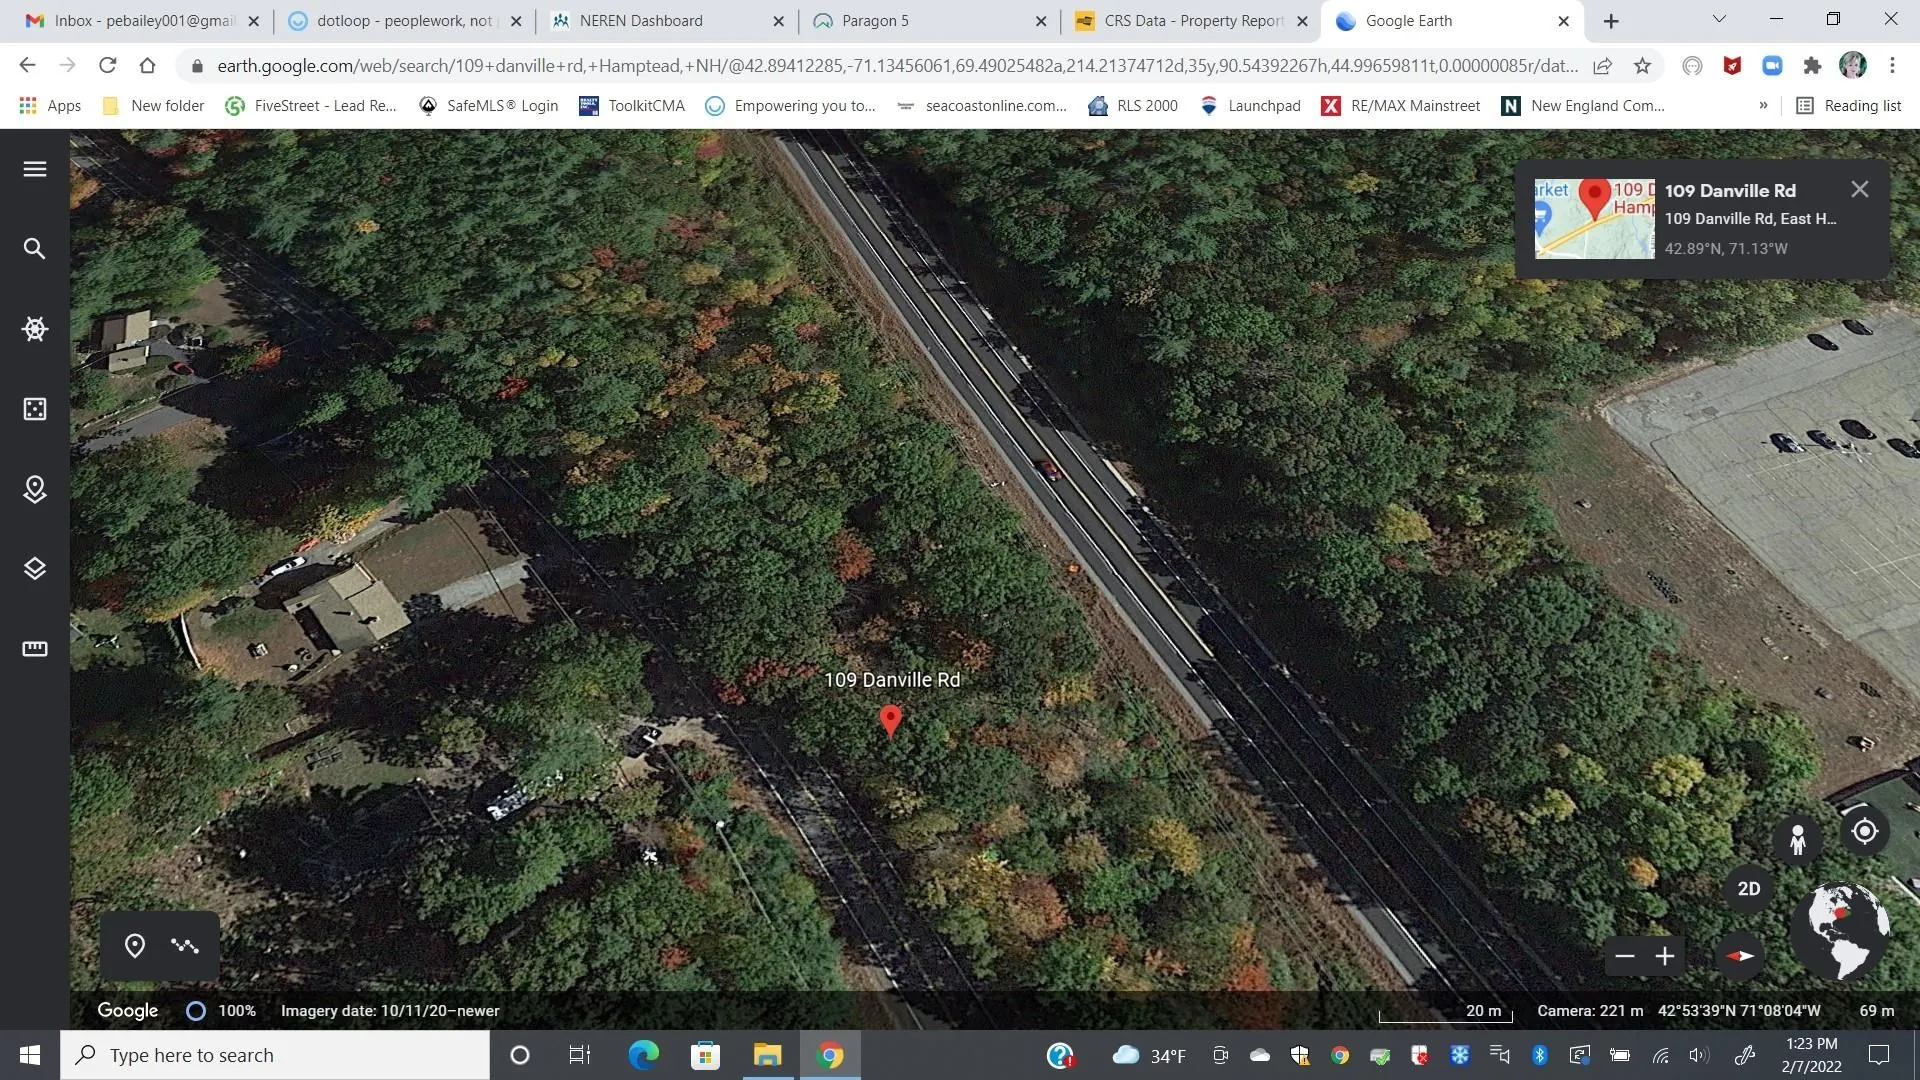The width and height of the screenshot is (1920, 1080).
Task: Open Microsoft Edge from taskbar
Action: (643, 1055)
